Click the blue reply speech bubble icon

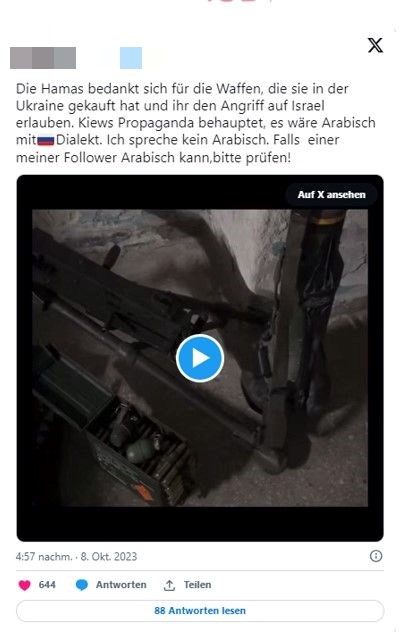click(82, 585)
